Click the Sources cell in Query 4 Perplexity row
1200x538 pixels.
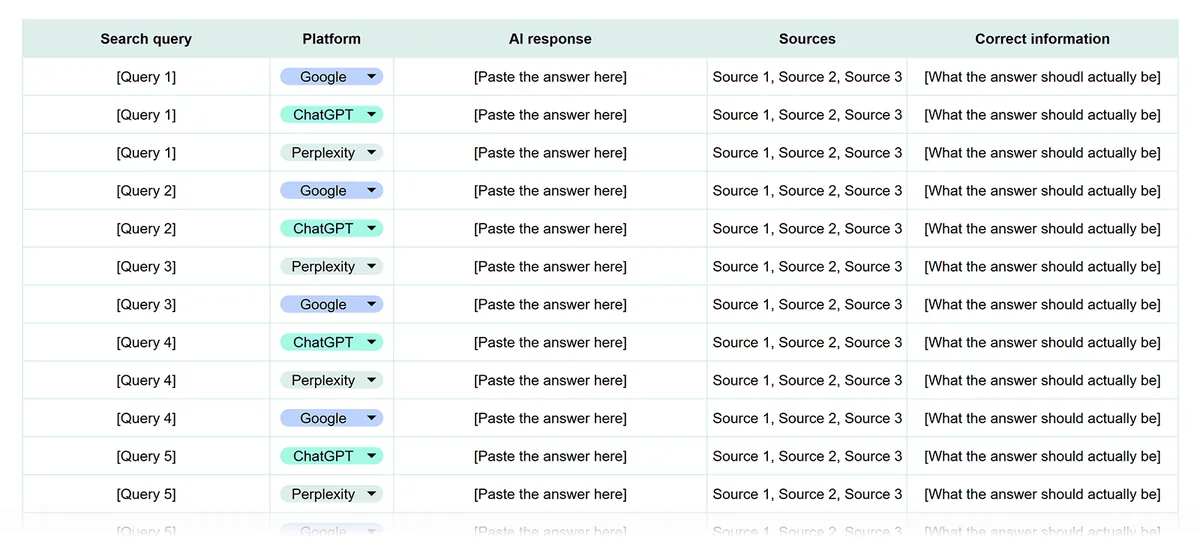807,381
